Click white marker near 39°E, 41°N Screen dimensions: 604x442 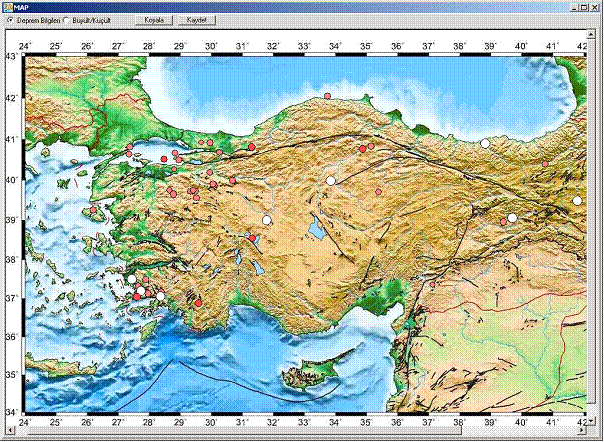[x=485, y=144]
